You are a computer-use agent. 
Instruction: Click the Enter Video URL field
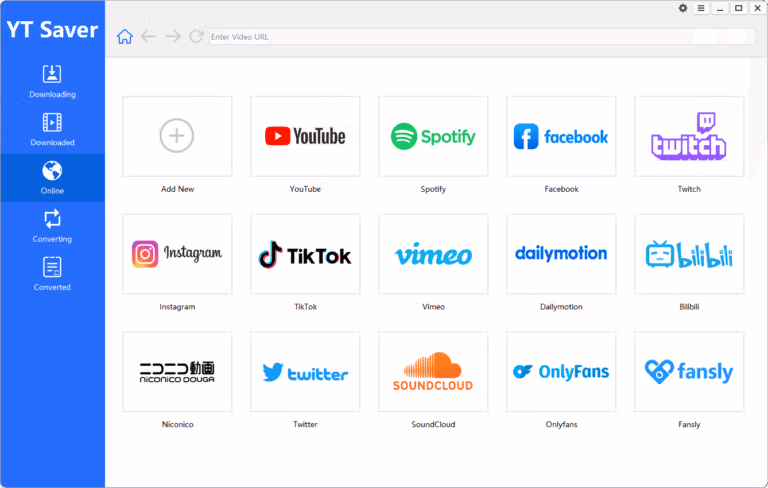(x=482, y=37)
